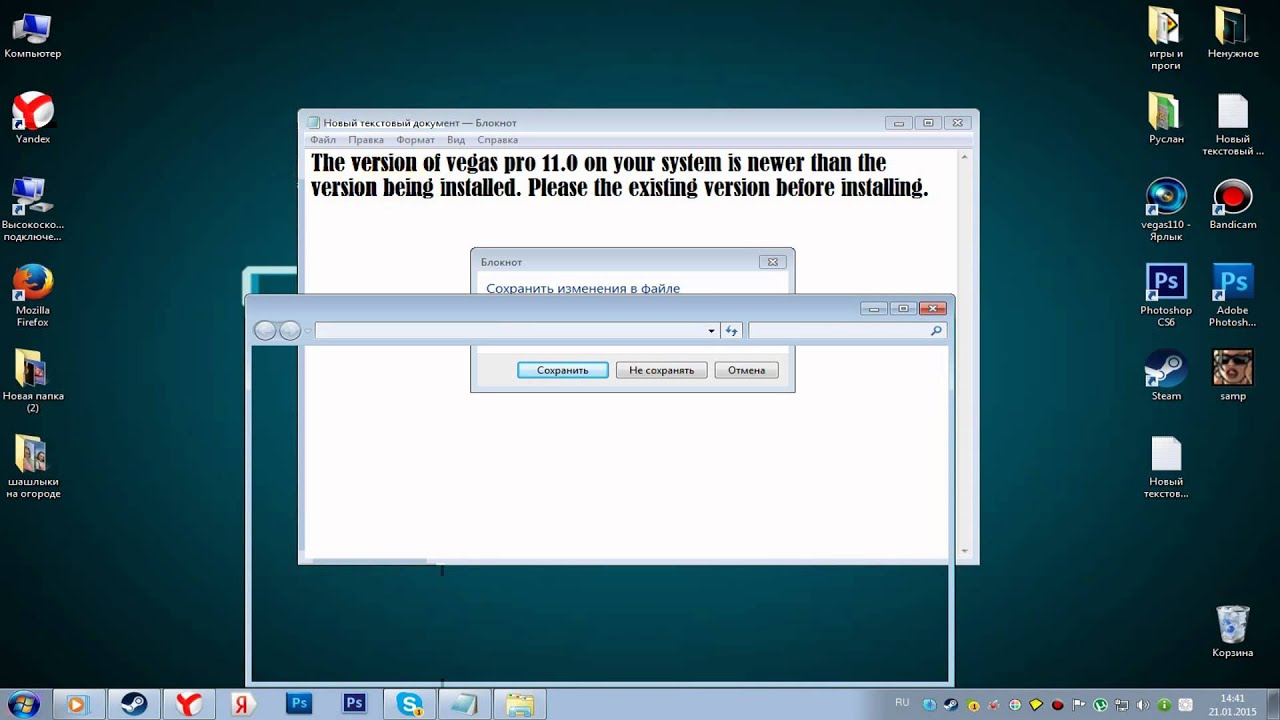1280x720 pixels.
Task: Open Windows Media Player from taskbar
Action: [78, 704]
